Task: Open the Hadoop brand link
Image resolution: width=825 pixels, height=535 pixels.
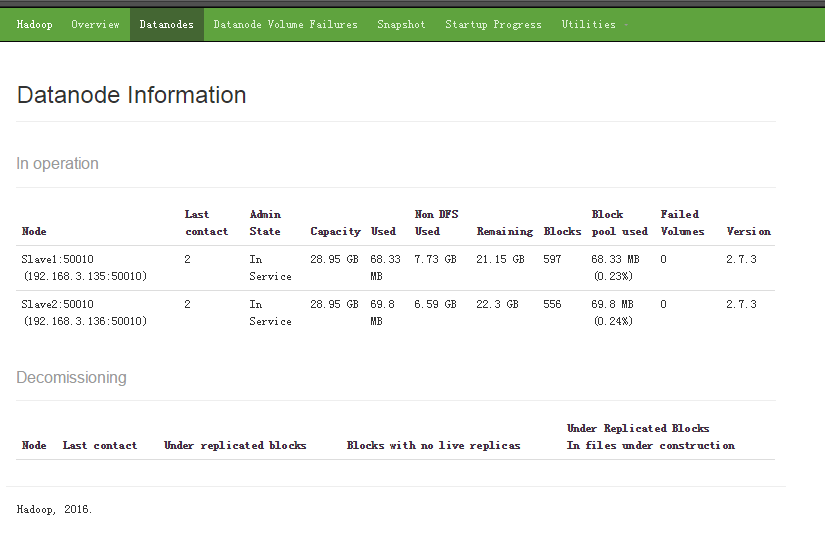Action: (34, 24)
